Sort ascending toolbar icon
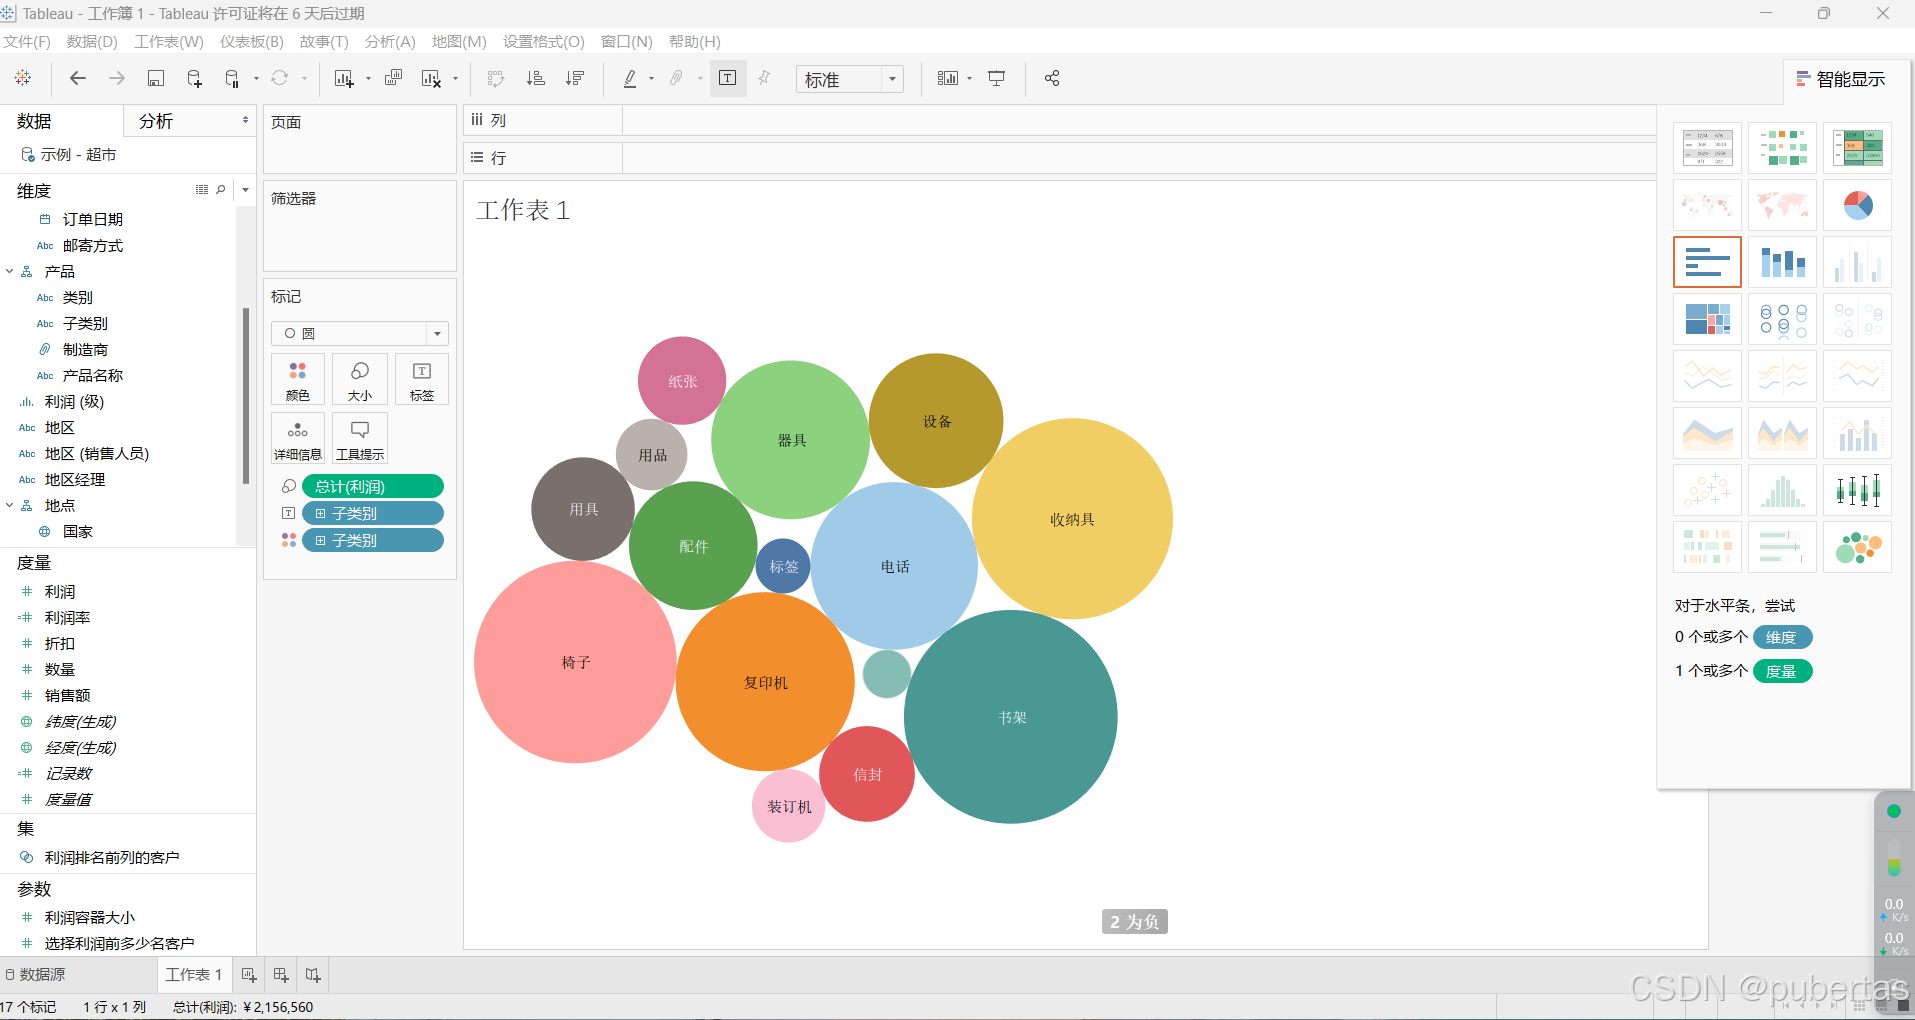 coord(536,78)
